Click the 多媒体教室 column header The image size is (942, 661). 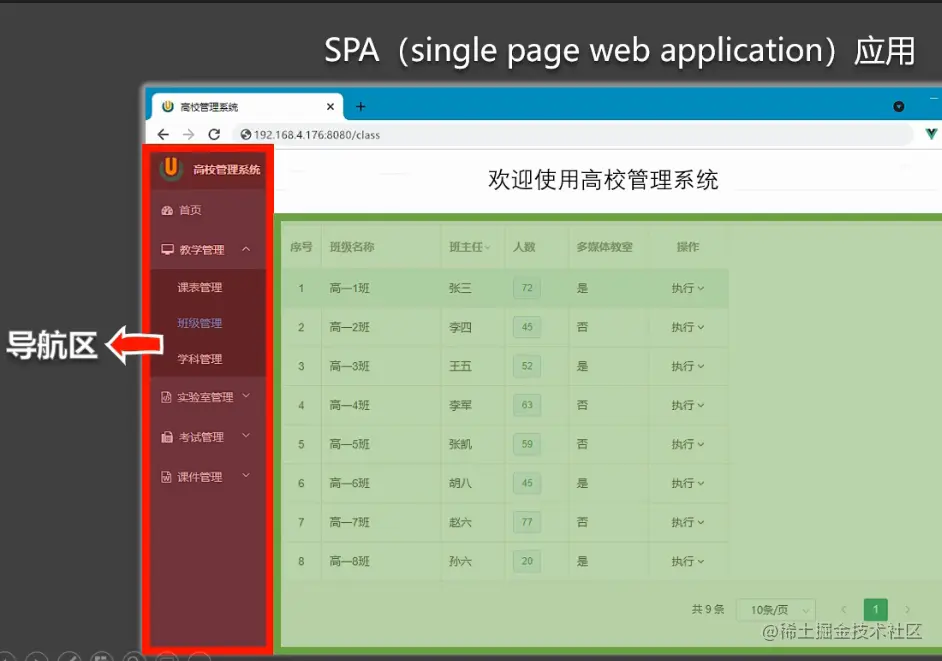click(604, 247)
